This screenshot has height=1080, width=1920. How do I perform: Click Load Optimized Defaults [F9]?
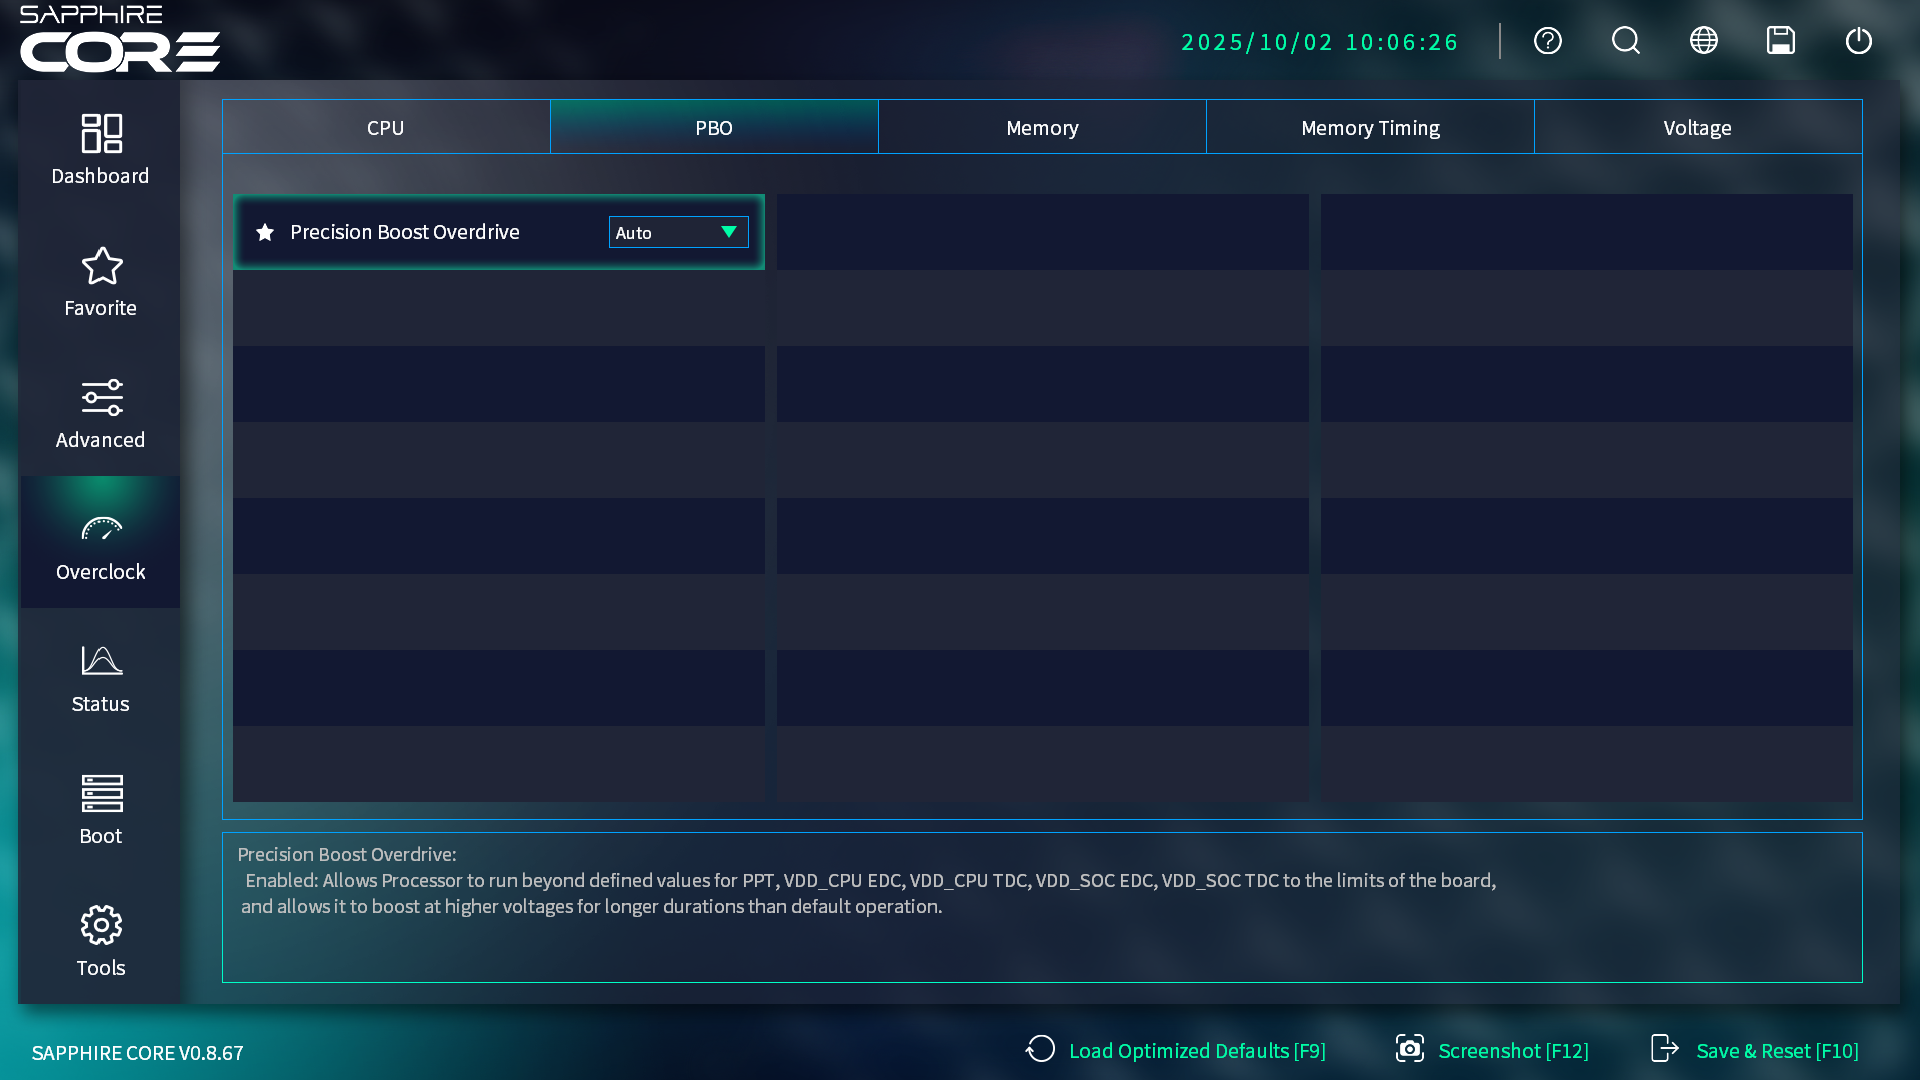click(1176, 1050)
